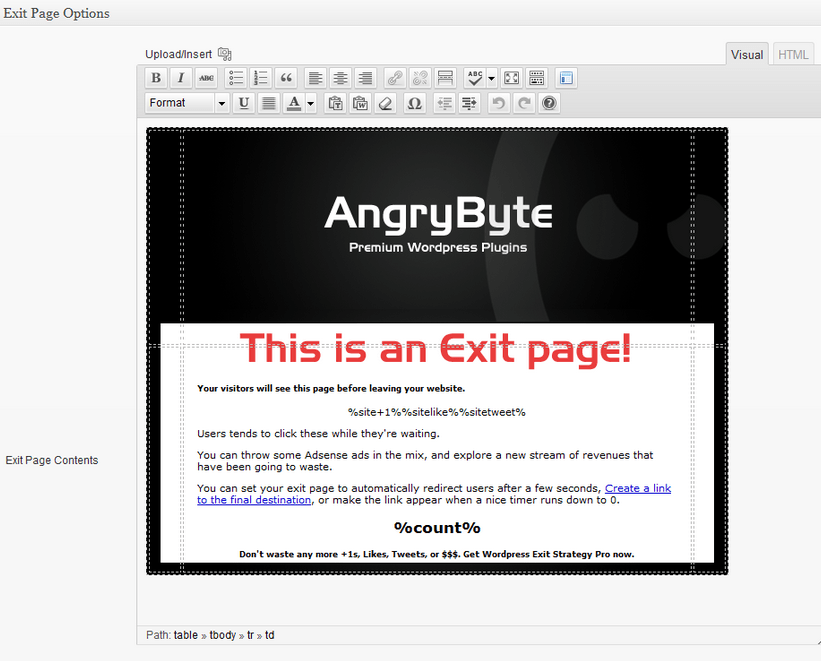Apply strikethrough formatting
The image size is (821, 661).
pyautogui.click(x=206, y=78)
